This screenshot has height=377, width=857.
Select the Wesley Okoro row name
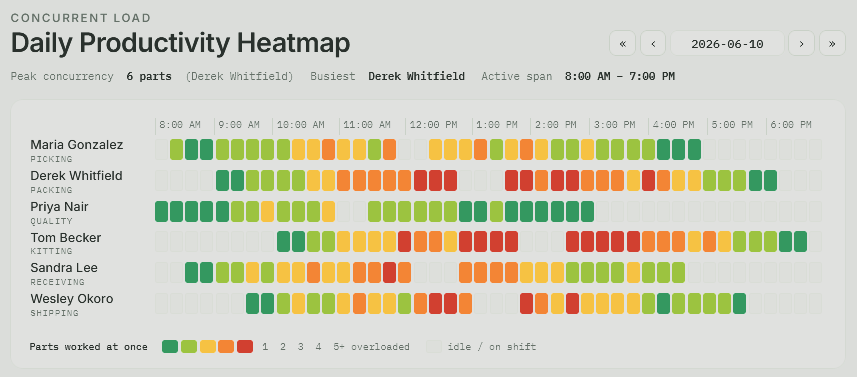(72, 299)
